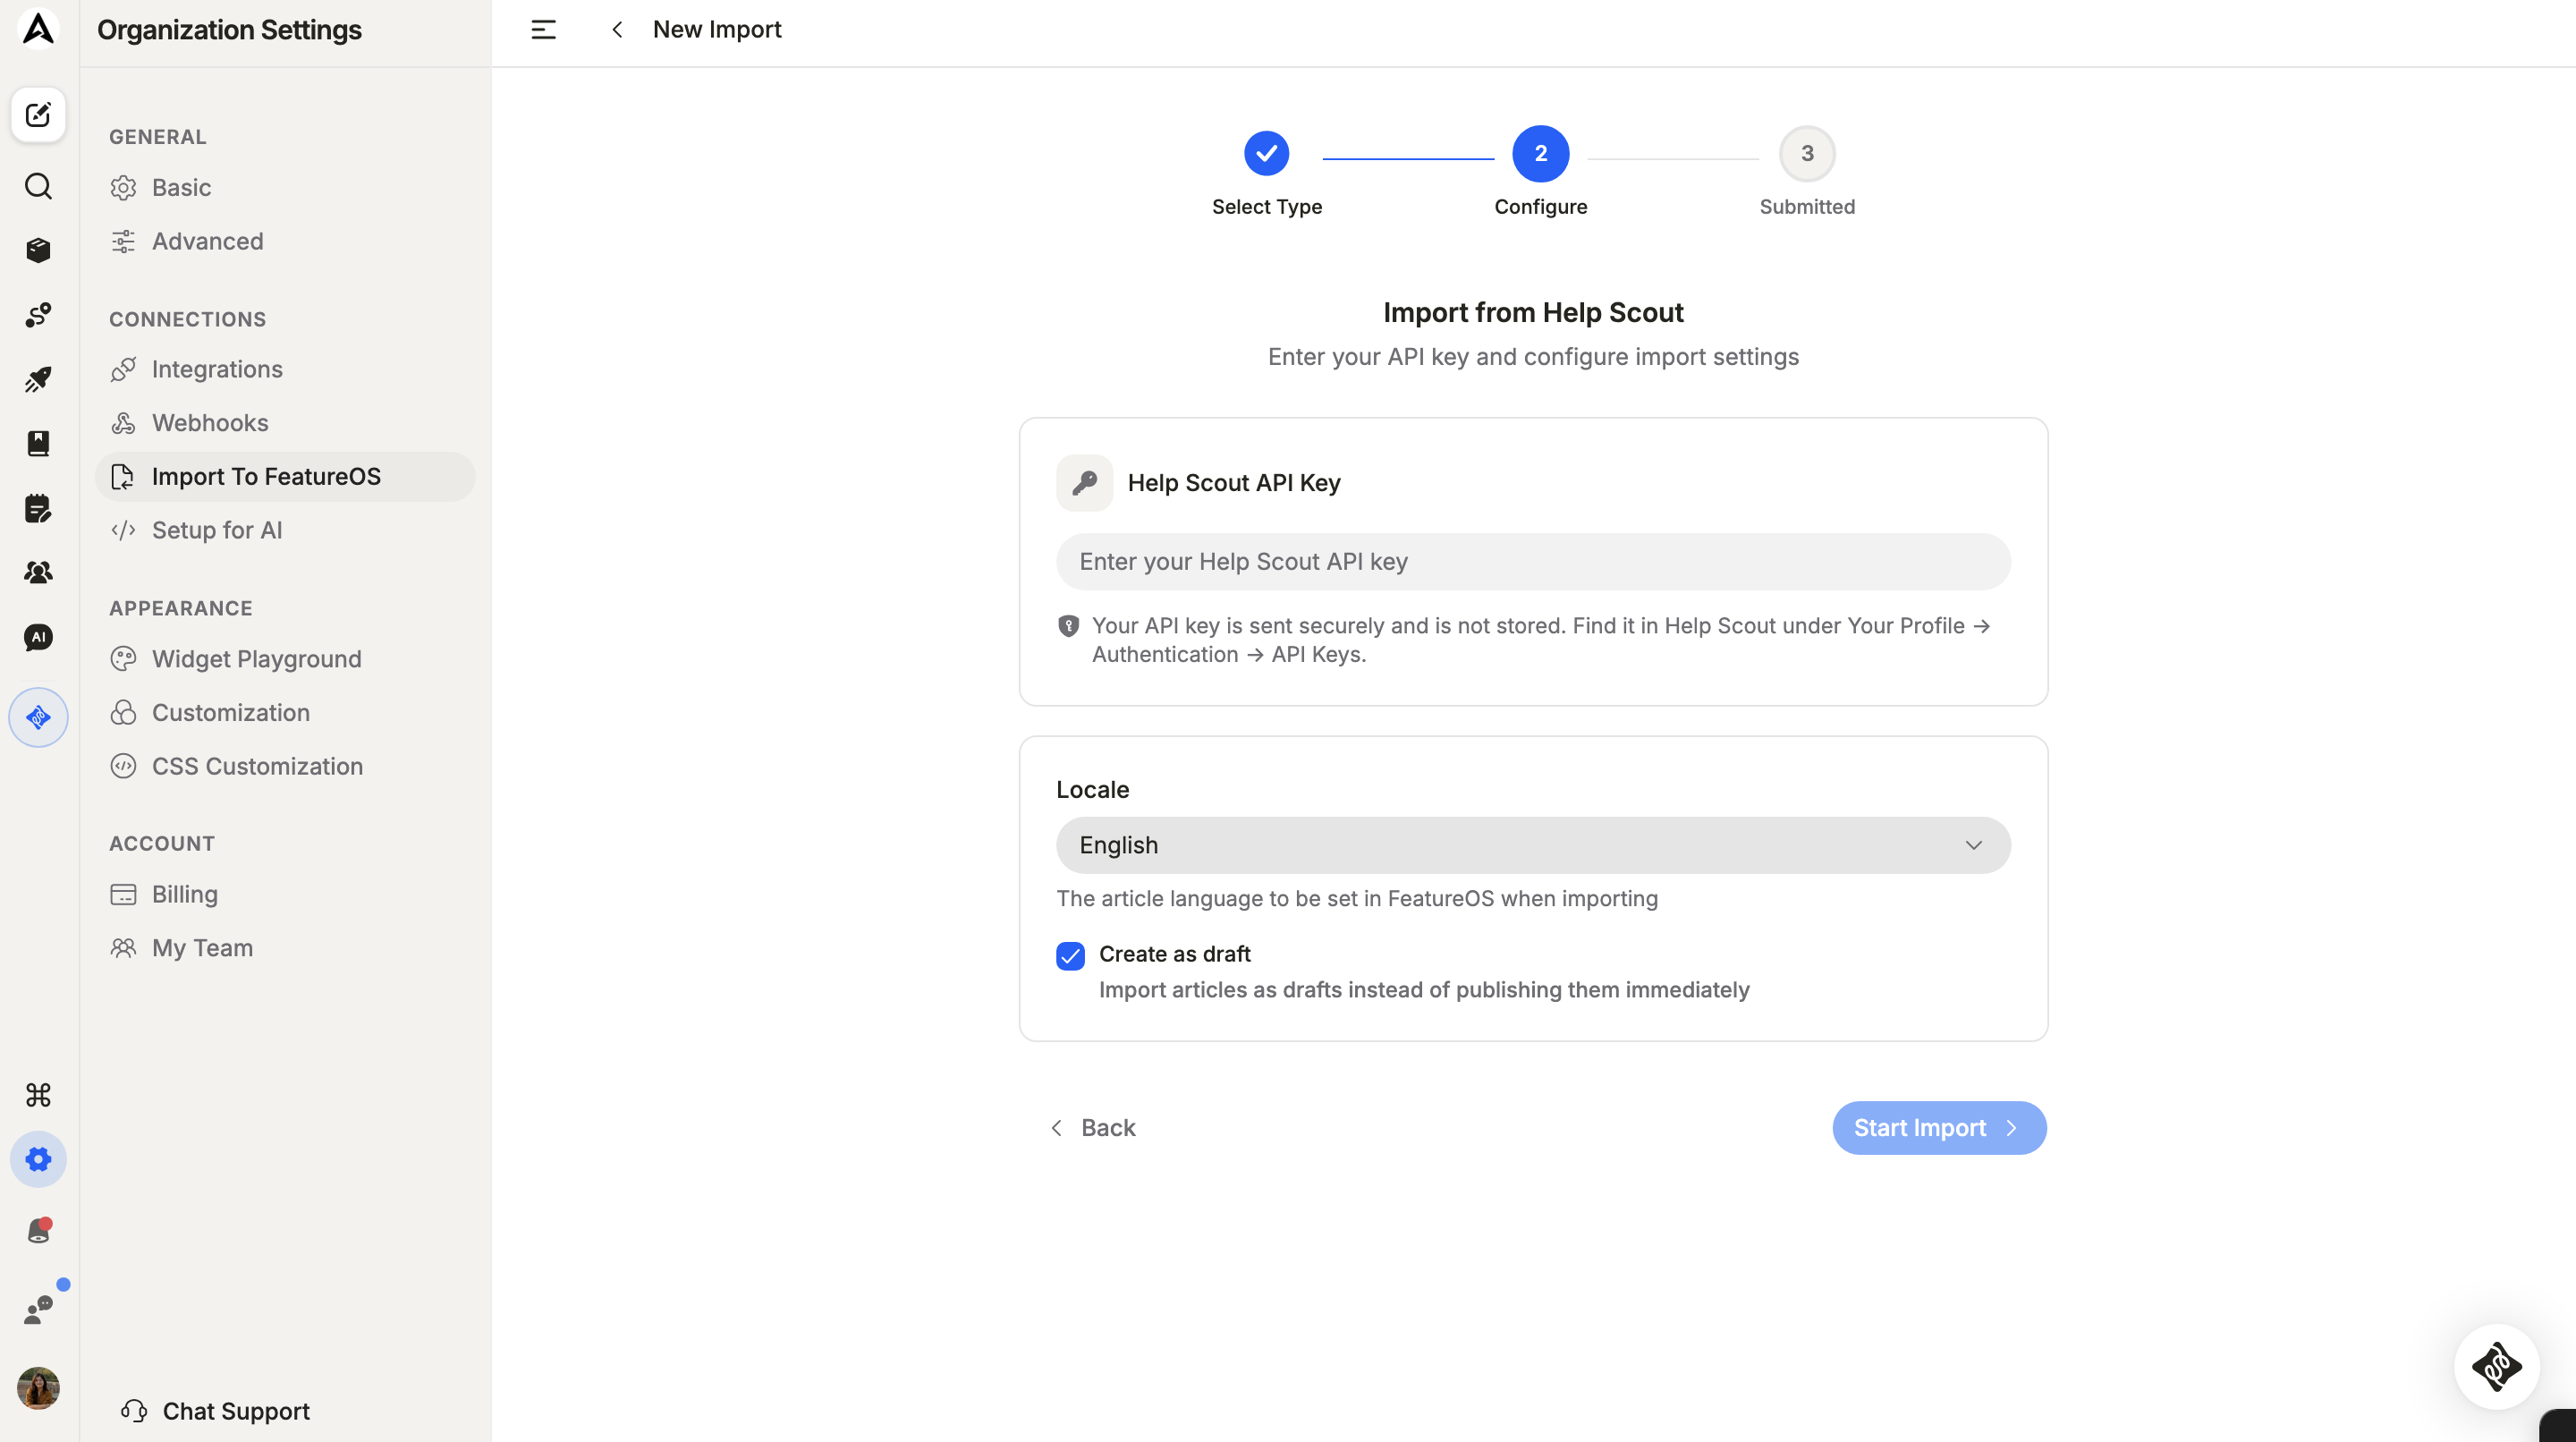The image size is (2576, 1442).
Task: Click the blue diamond icon in left rail
Action: (38, 717)
